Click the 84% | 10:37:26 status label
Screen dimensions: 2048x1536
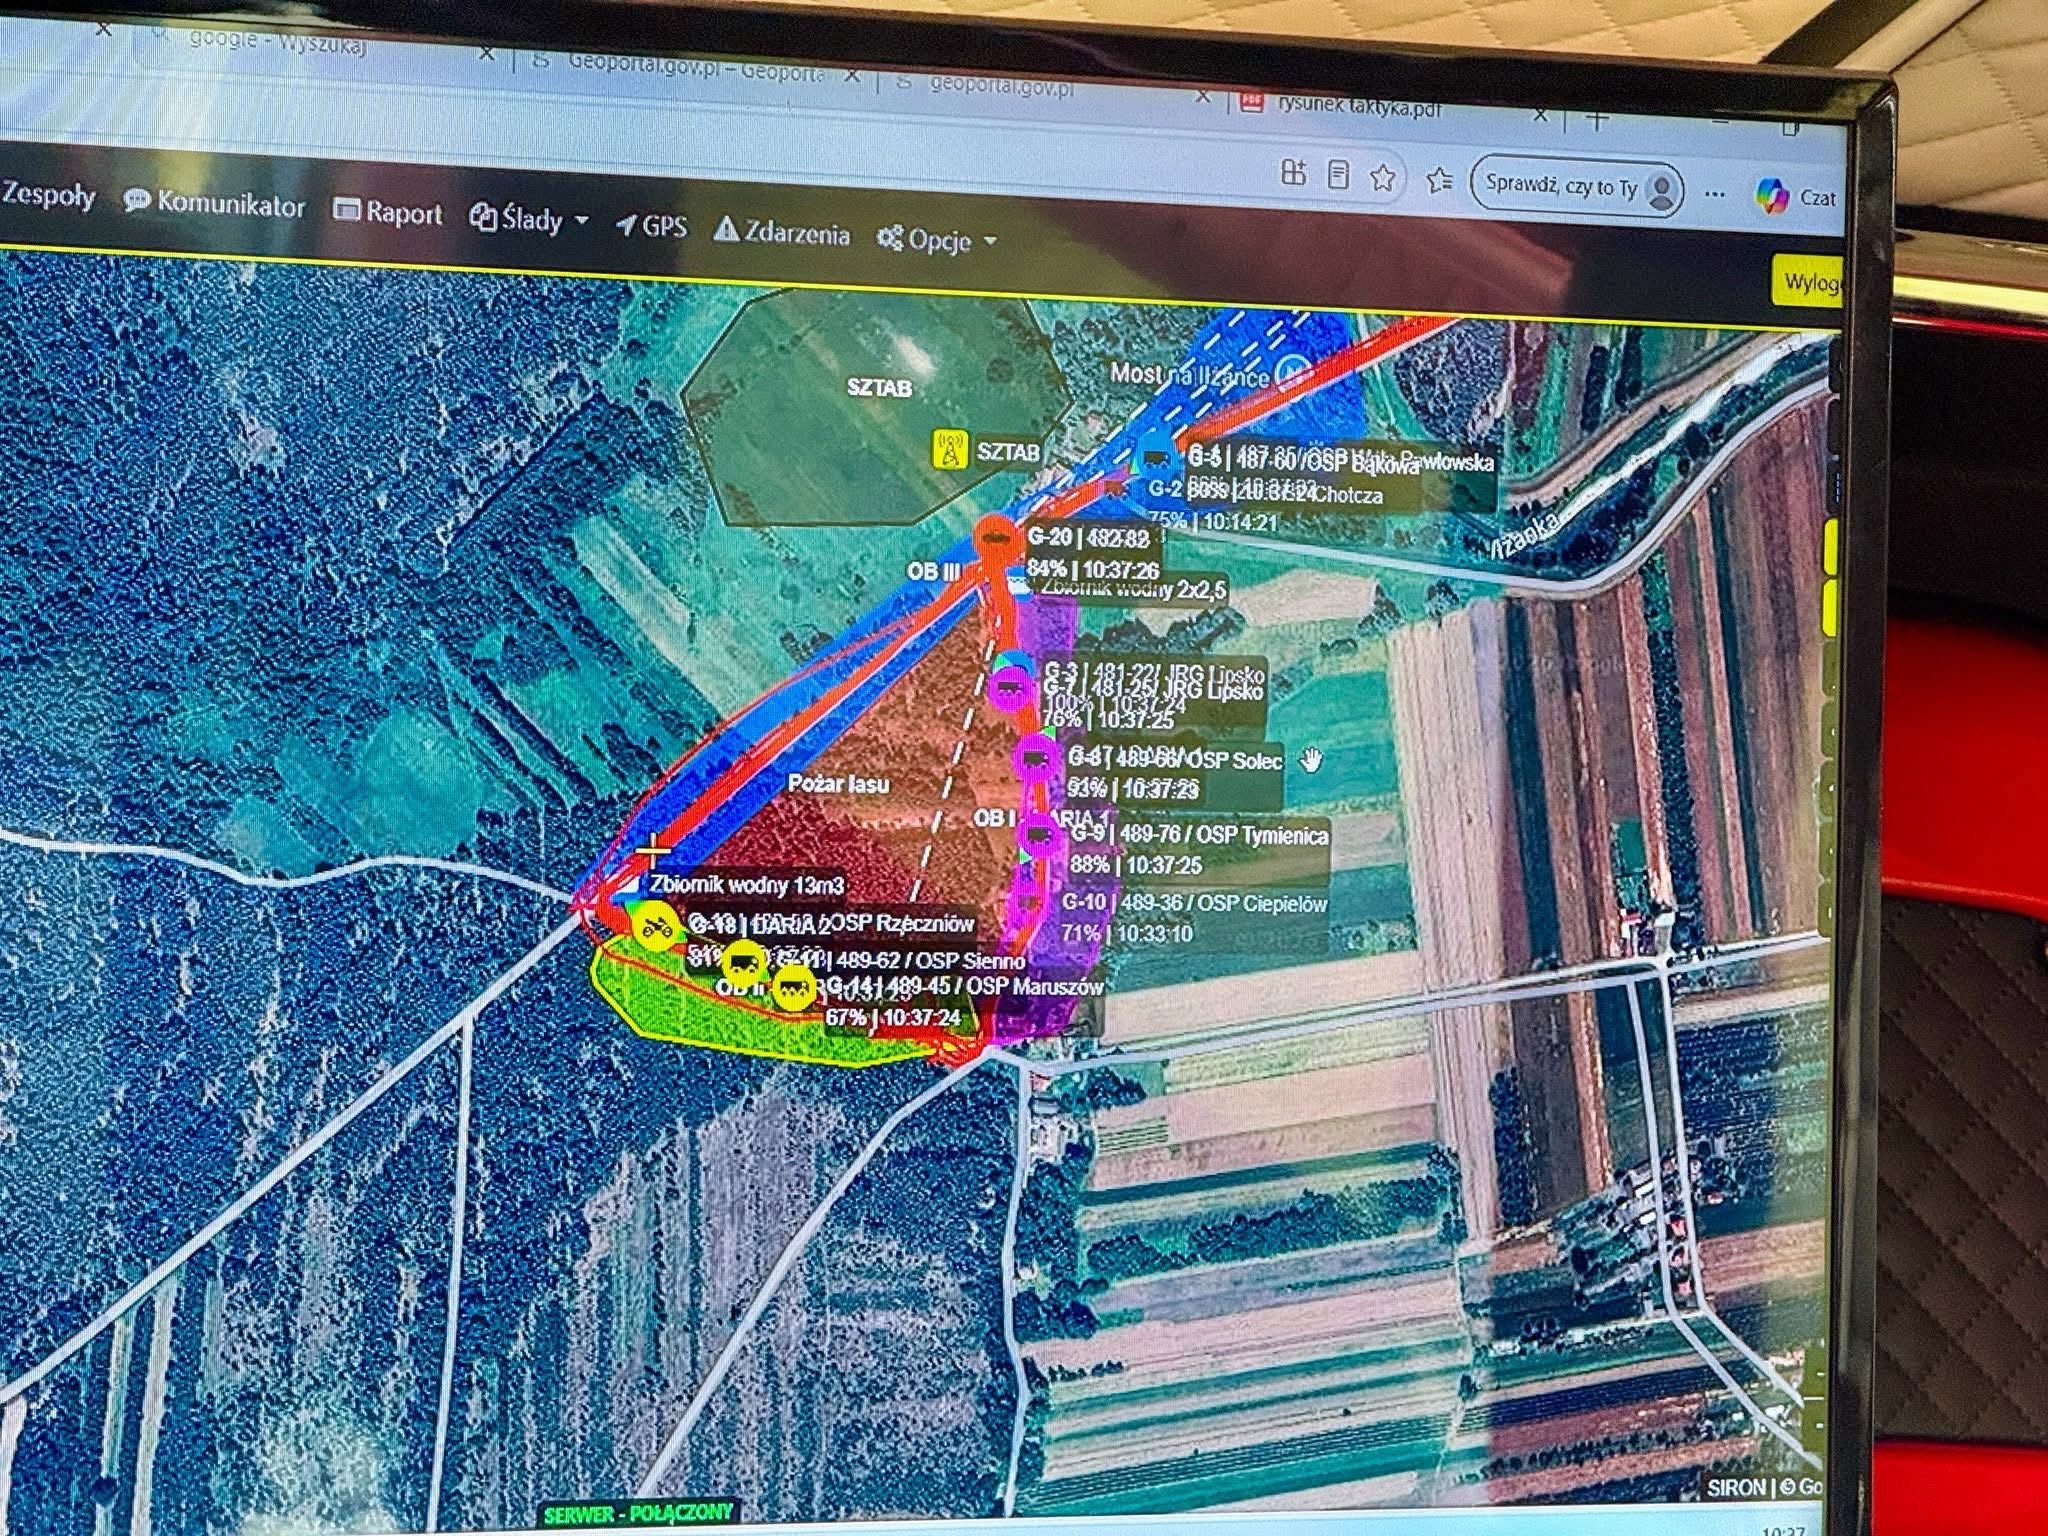[1093, 569]
